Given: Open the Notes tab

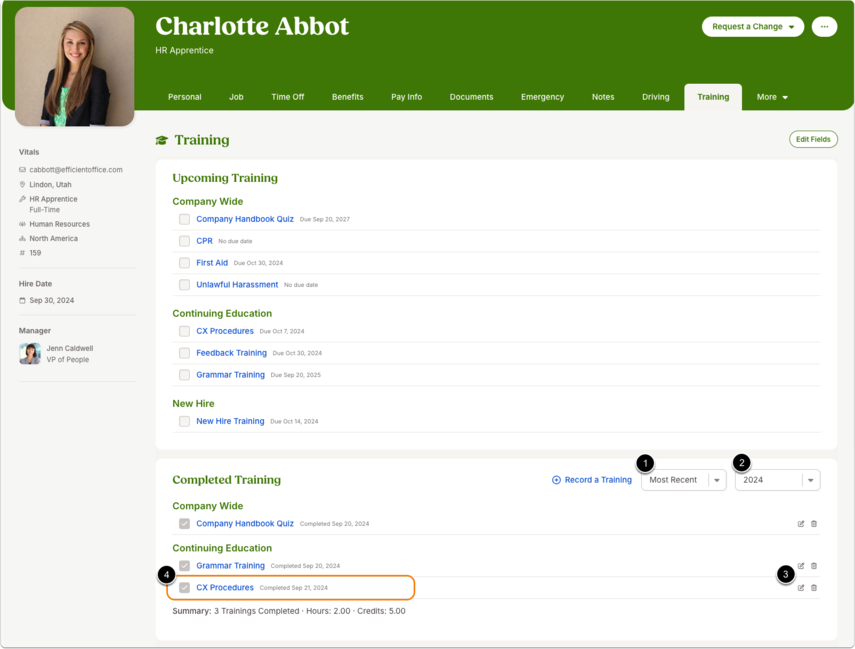Looking at the screenshot, I should pyautogui.click(x=603, y=97).
